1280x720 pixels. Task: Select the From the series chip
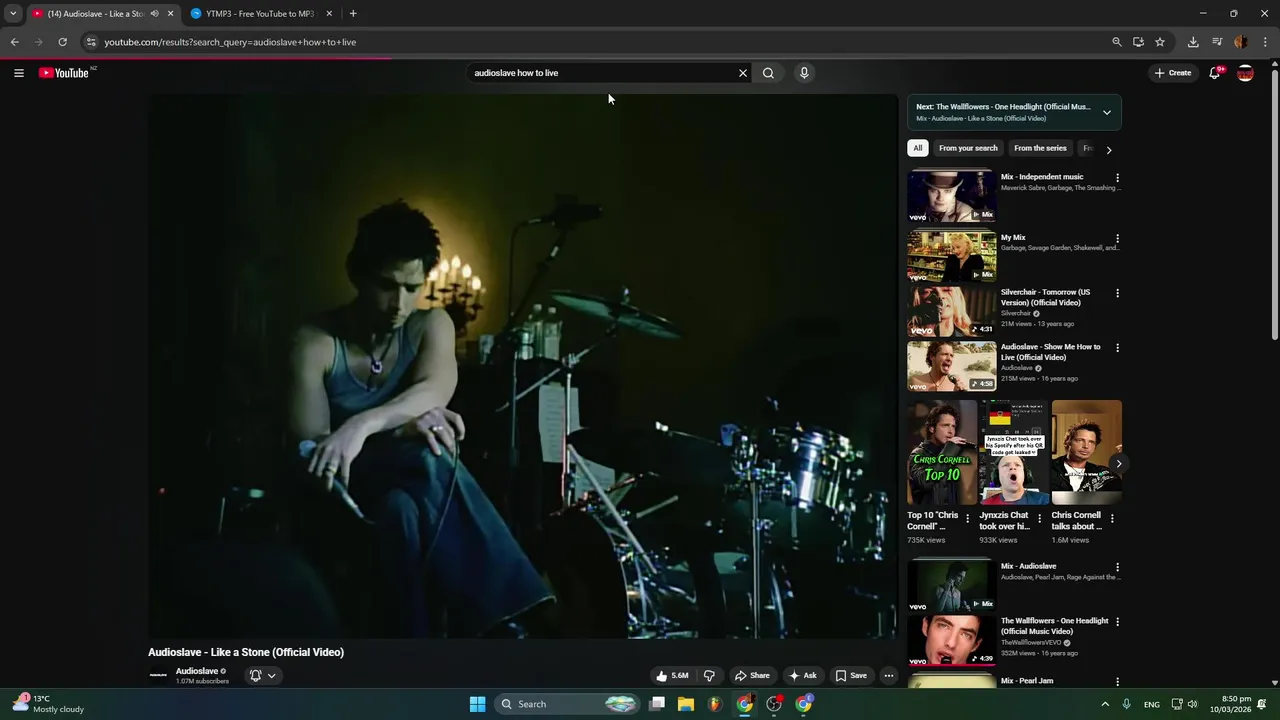(x=1040, y=148)
